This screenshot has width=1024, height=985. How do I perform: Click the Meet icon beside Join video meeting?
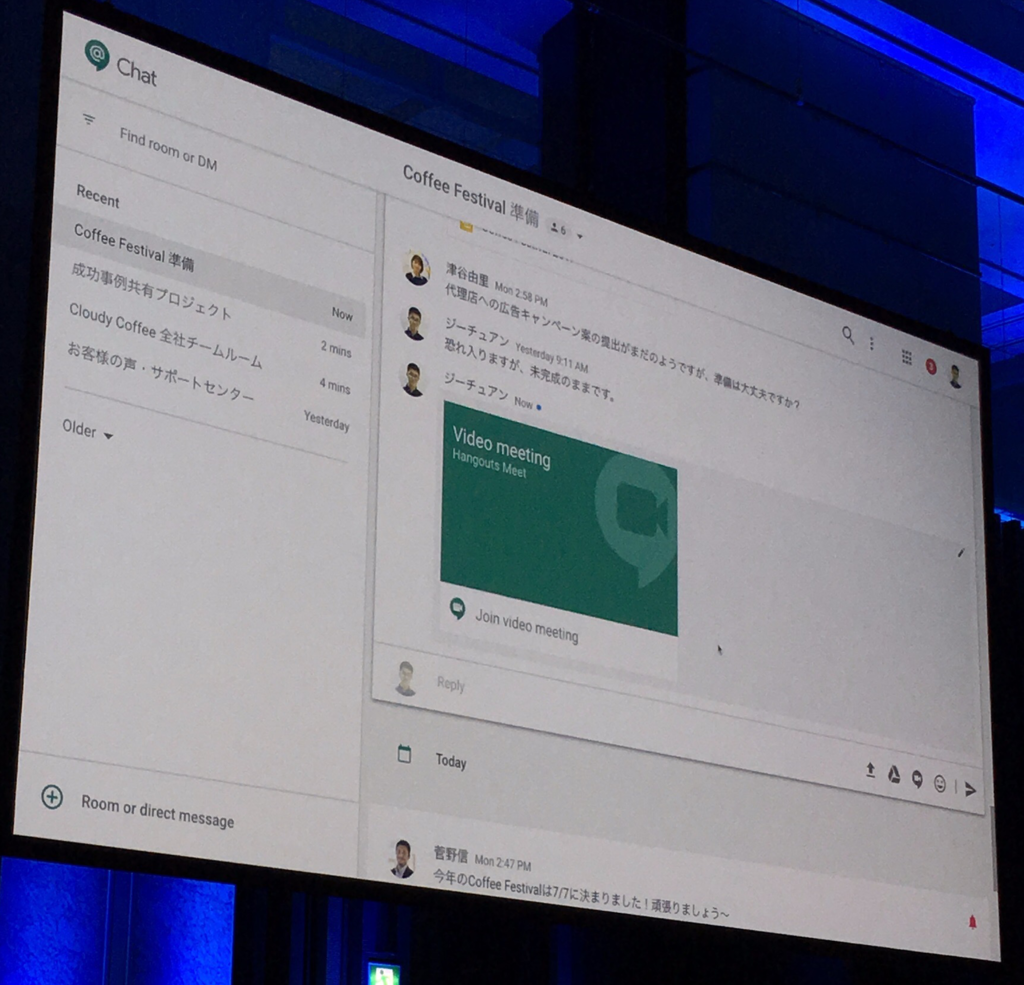pos(458,609)
